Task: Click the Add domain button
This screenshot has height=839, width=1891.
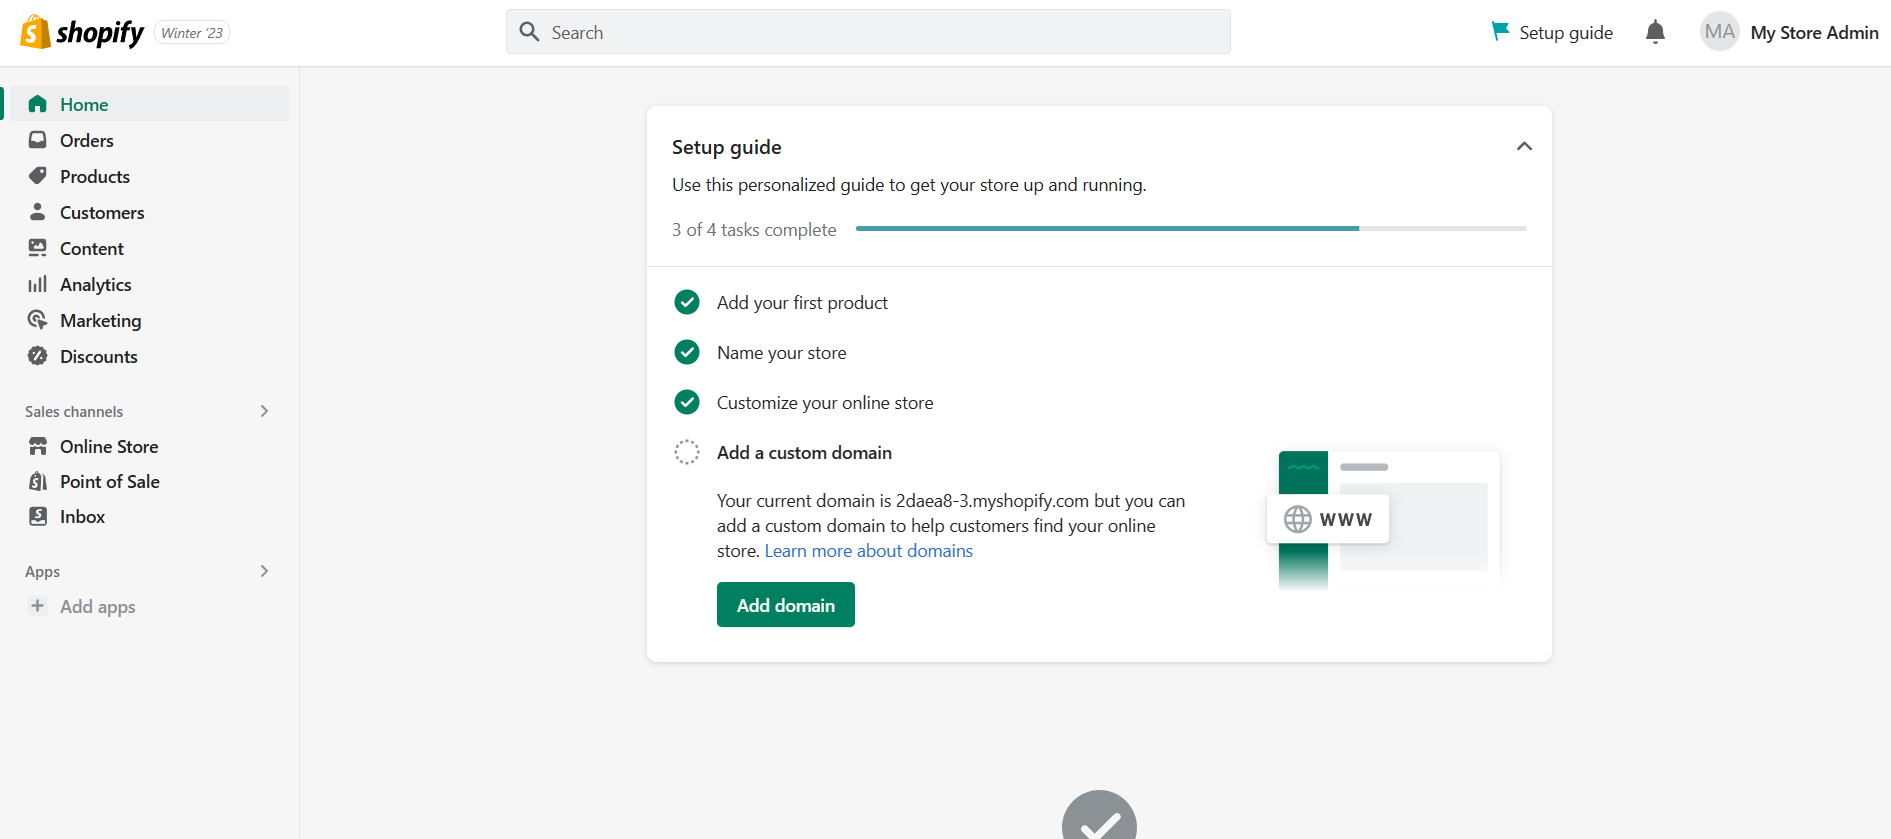Action: (x=786, y=605)
